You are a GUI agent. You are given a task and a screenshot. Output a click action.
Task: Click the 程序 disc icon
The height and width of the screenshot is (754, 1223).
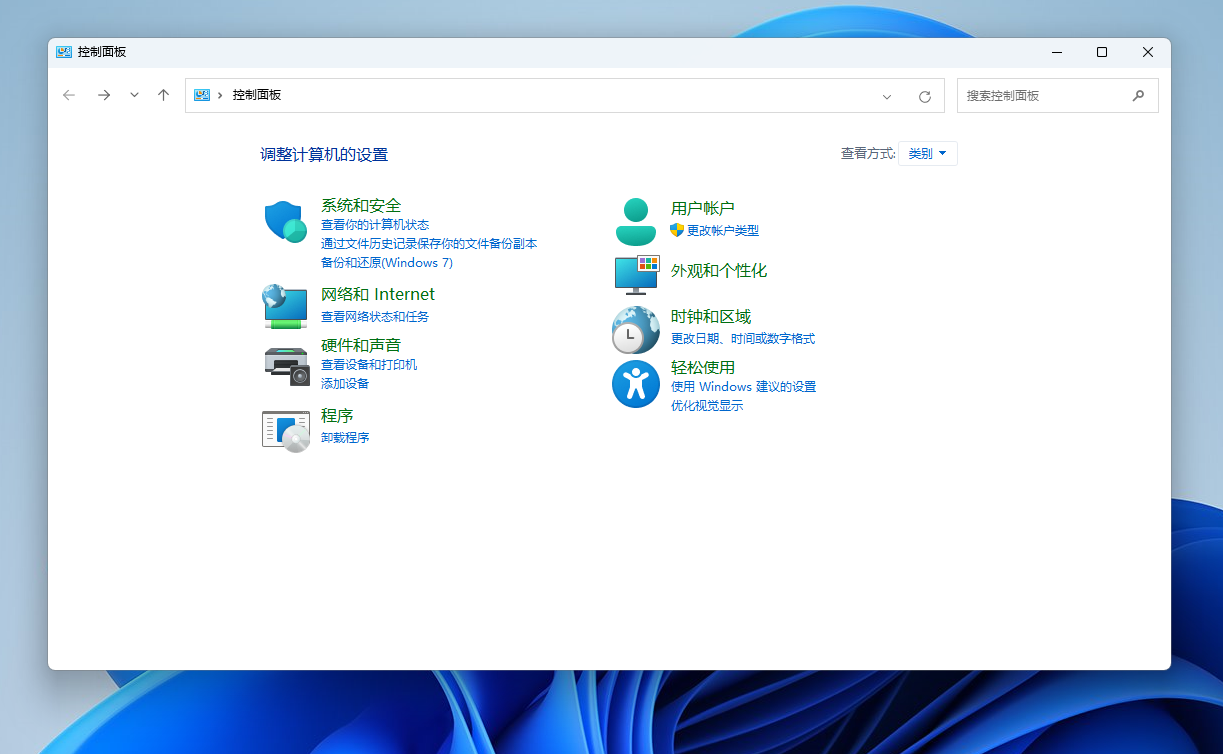pos(286,431)
